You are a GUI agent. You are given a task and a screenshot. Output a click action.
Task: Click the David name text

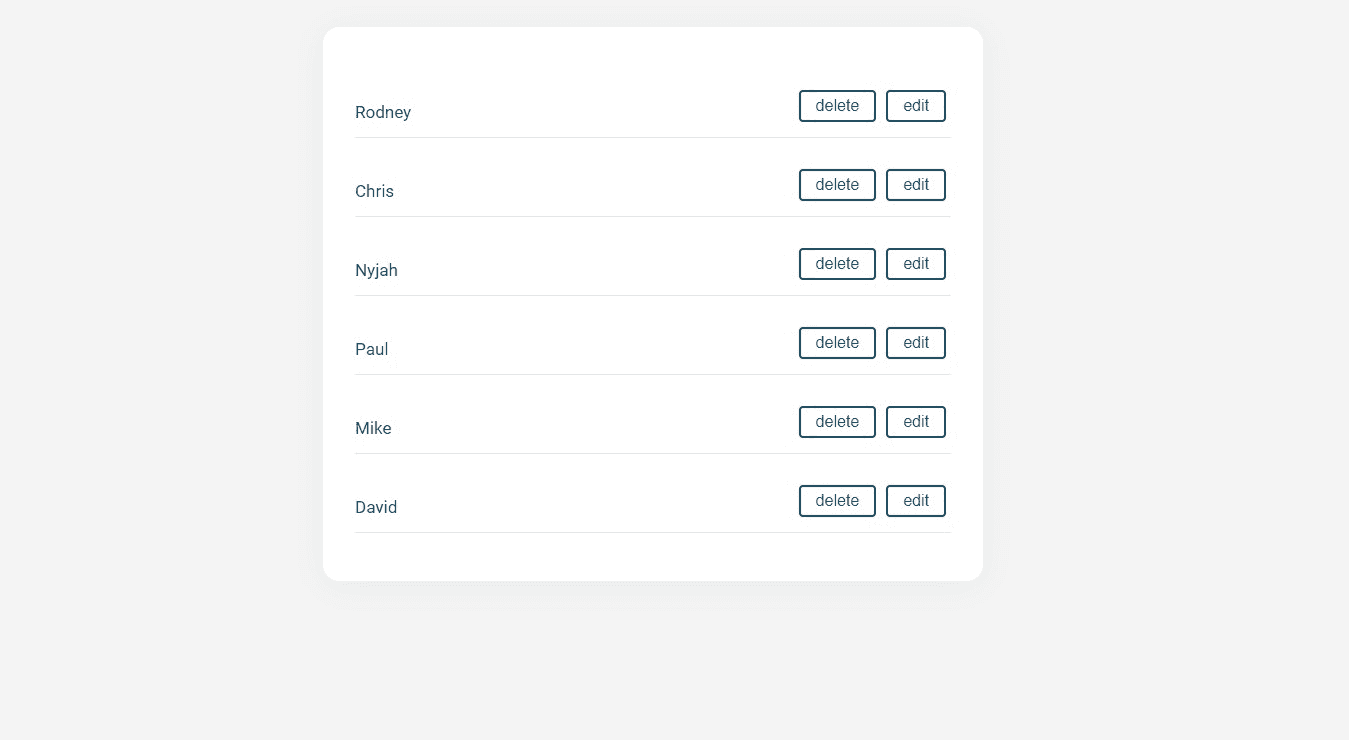[376, 507]
